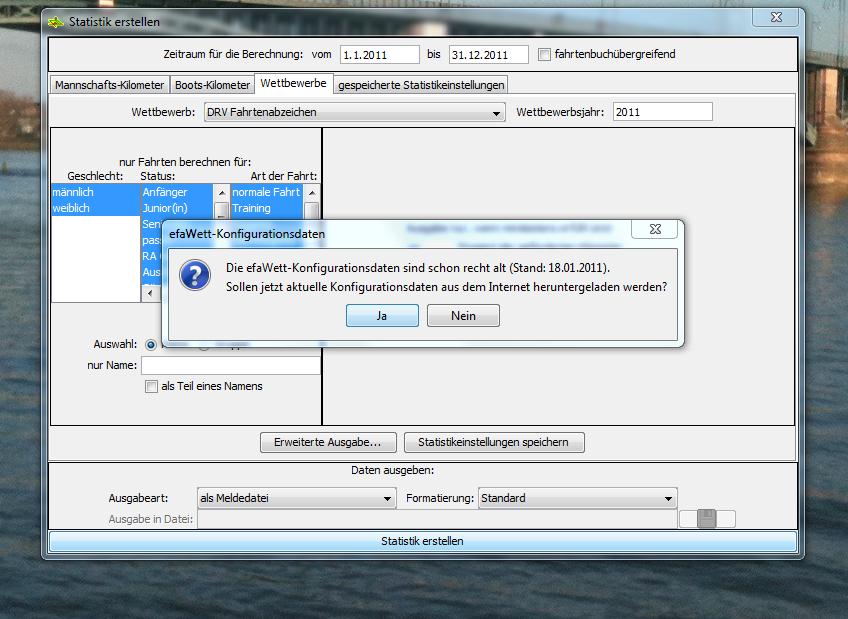848x619 pixels.
Task: Open the Wettbewerb dropdown list
Action: coord(497,113)
